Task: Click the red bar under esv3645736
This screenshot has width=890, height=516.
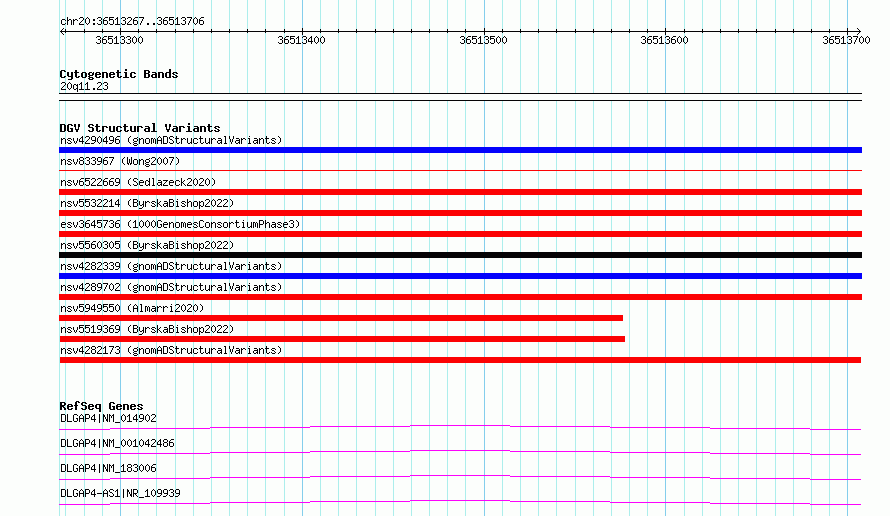Action: 460,234
